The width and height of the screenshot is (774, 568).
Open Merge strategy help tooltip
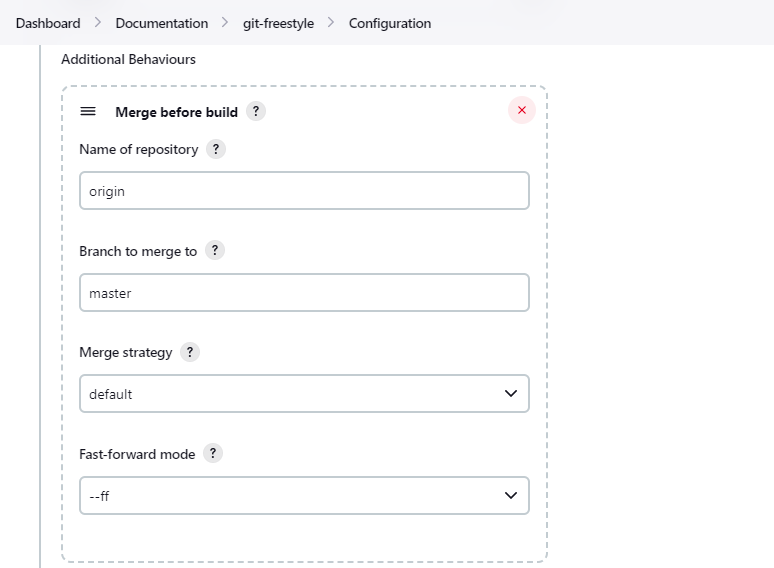coord(190,352)
